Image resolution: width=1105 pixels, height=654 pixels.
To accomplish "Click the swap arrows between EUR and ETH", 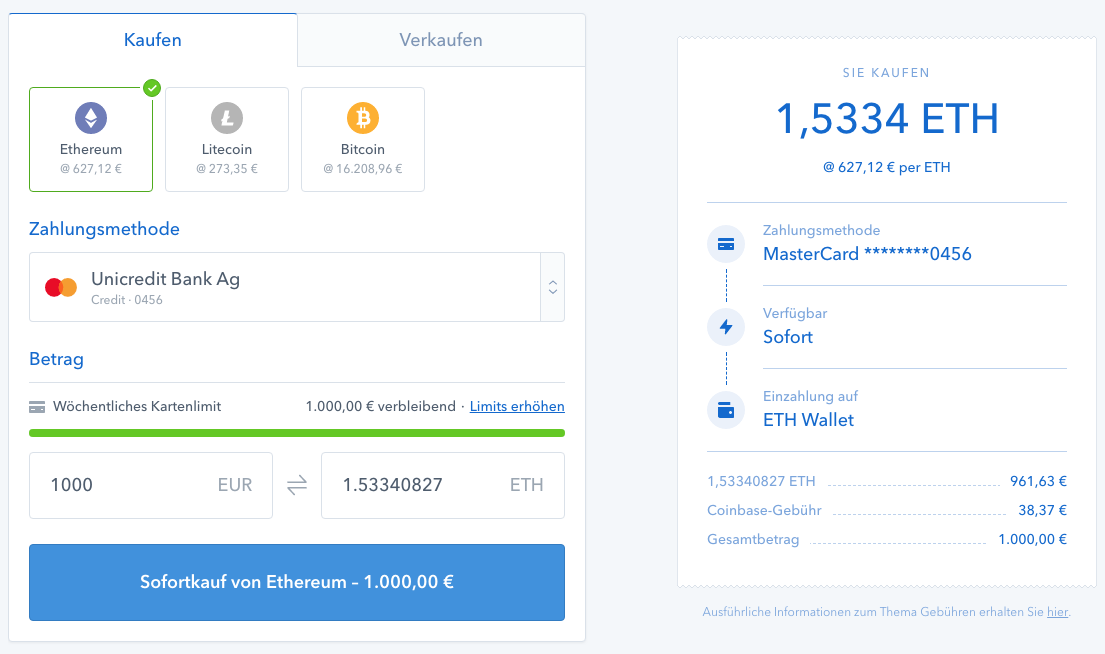I will coord(296,485).
